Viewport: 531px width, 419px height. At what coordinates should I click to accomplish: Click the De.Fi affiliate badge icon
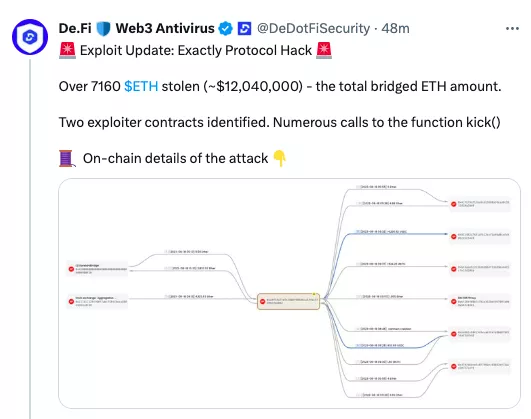(244, 28)
